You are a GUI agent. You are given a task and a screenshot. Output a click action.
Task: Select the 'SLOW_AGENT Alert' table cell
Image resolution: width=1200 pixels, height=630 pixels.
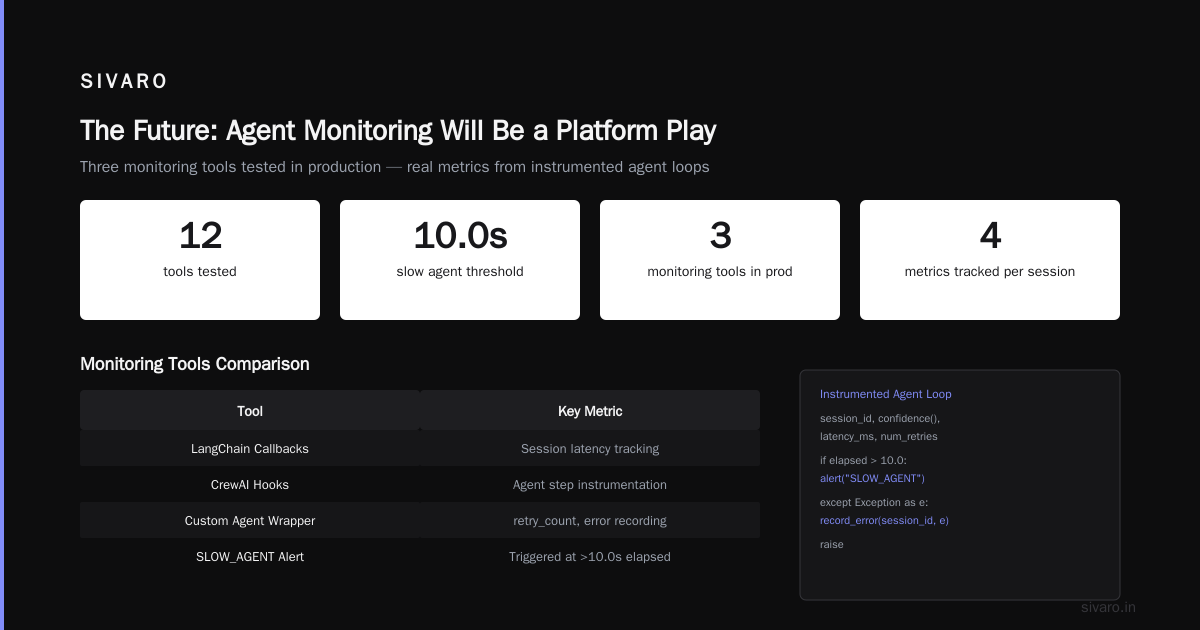(x=250, y=557)
